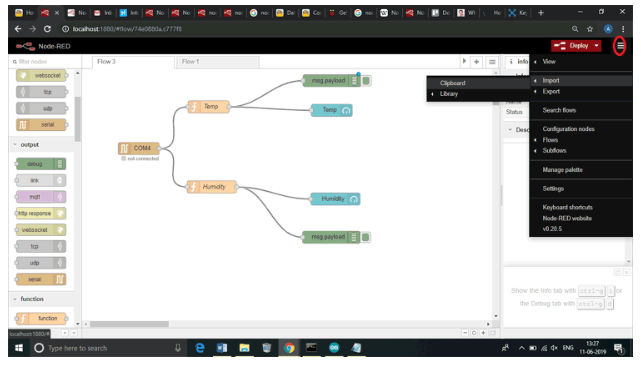This screenshot has width=641, height=369.
Task: Select Manage palette in the menu
Action: click(x=563, y=170)
